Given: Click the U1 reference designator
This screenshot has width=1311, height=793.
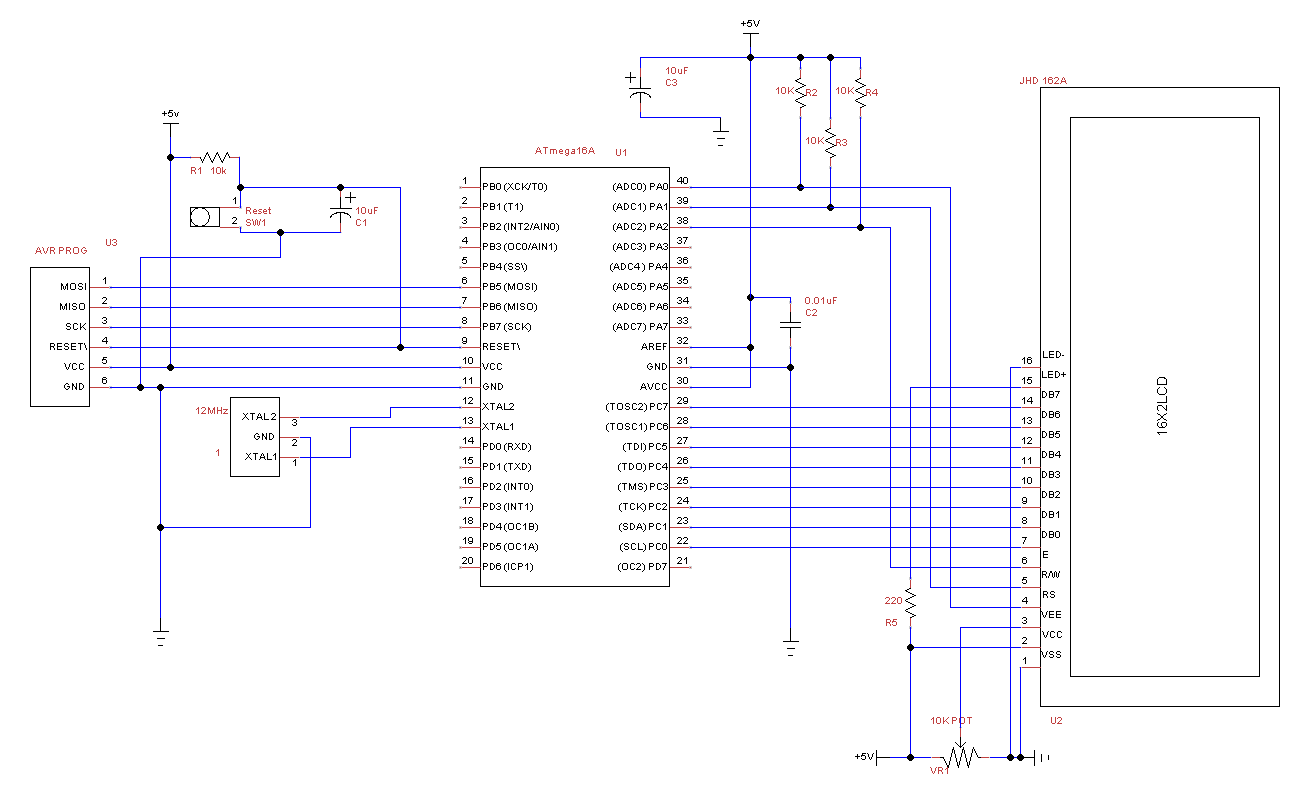Looking at the screenshot, I should click(621, 152).
